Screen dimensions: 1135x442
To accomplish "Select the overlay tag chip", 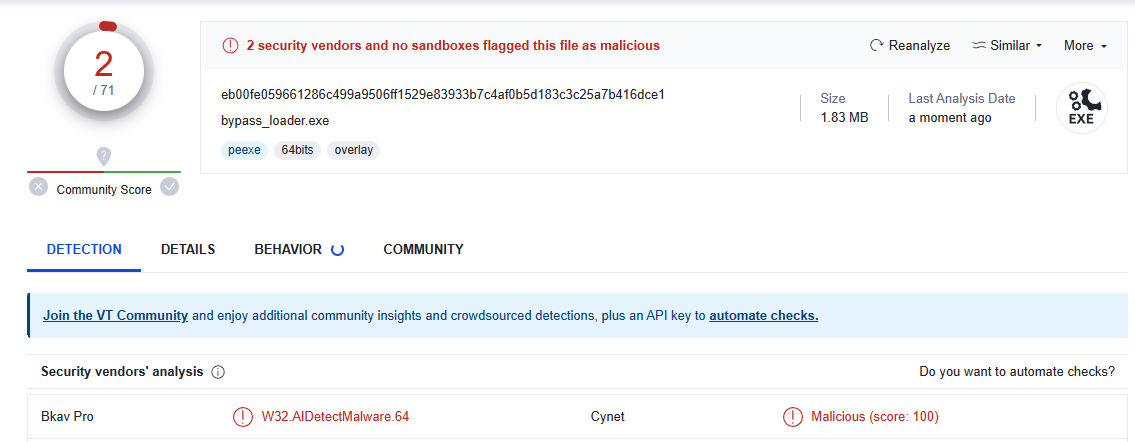I will point(353,150).
